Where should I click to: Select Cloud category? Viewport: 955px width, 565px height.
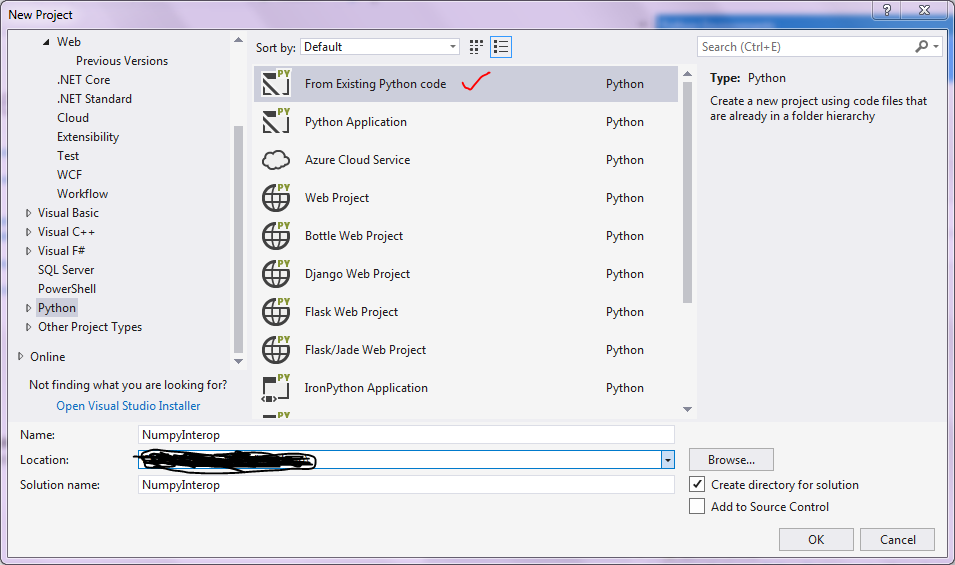point(73,118)
